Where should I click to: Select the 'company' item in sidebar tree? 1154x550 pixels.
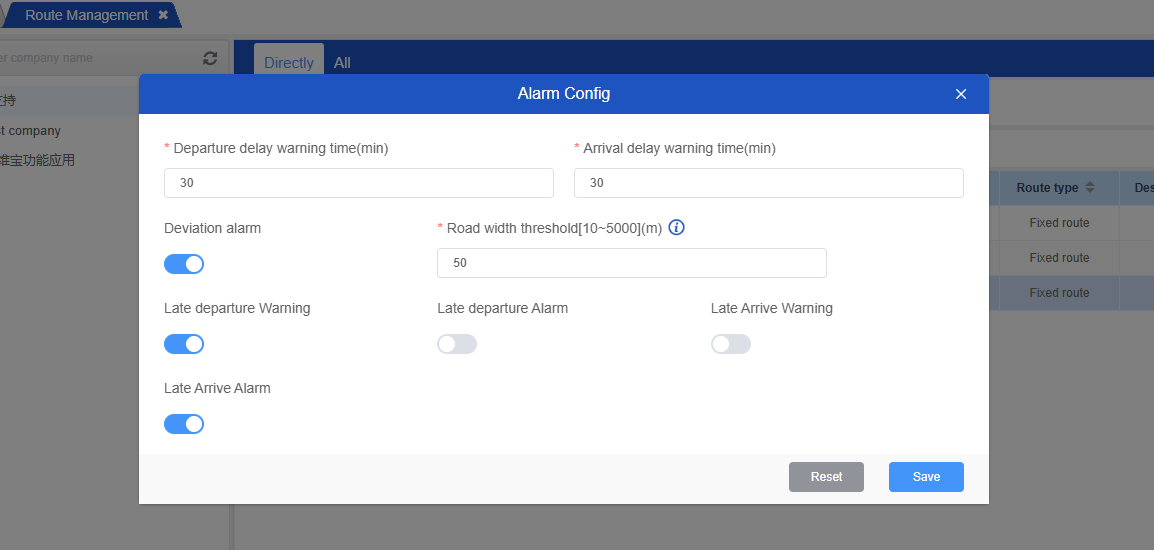tap(32, 131)
